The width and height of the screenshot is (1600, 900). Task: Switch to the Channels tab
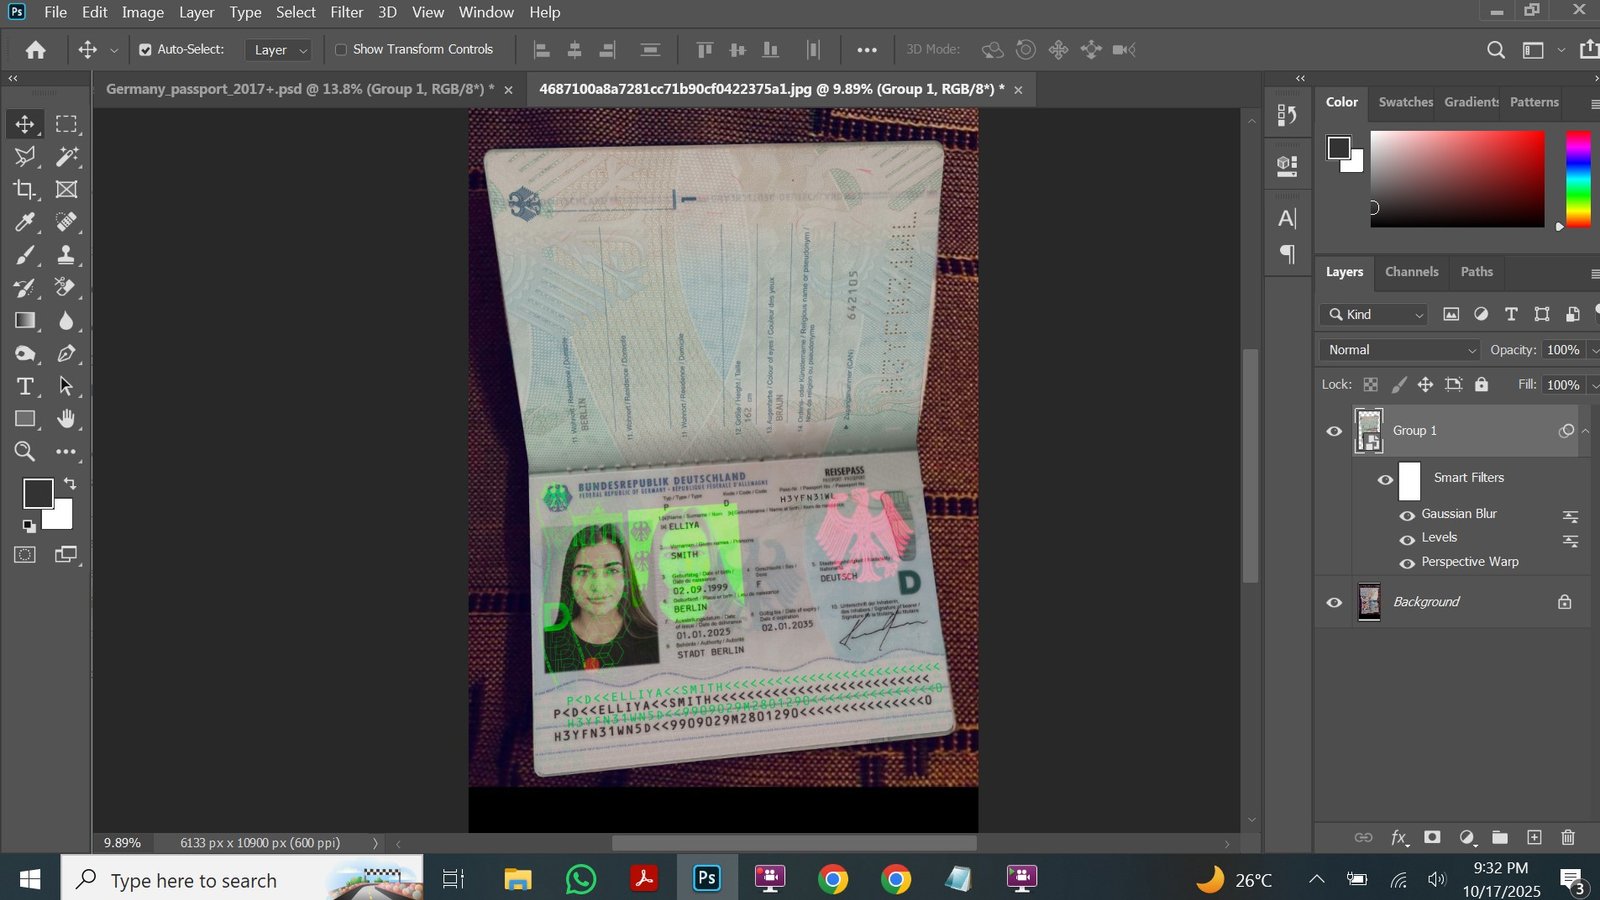(1411, 272)
